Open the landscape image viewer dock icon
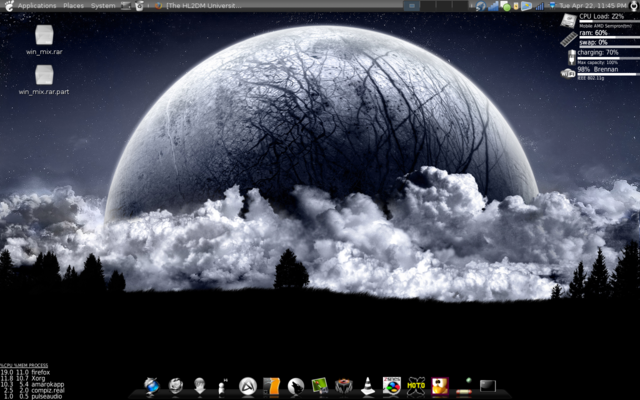Image resolution: width=640 pixels, height=400 pixels. 320,386
